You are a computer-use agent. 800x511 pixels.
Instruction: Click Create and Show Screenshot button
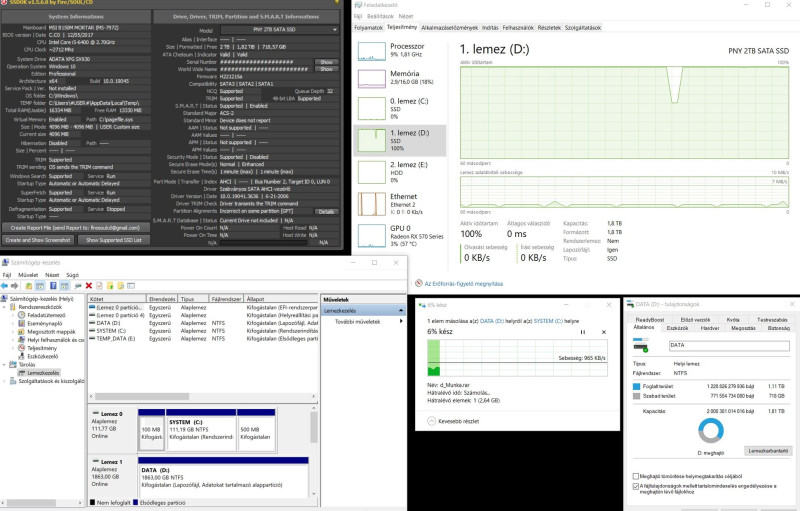pos(38,240)
